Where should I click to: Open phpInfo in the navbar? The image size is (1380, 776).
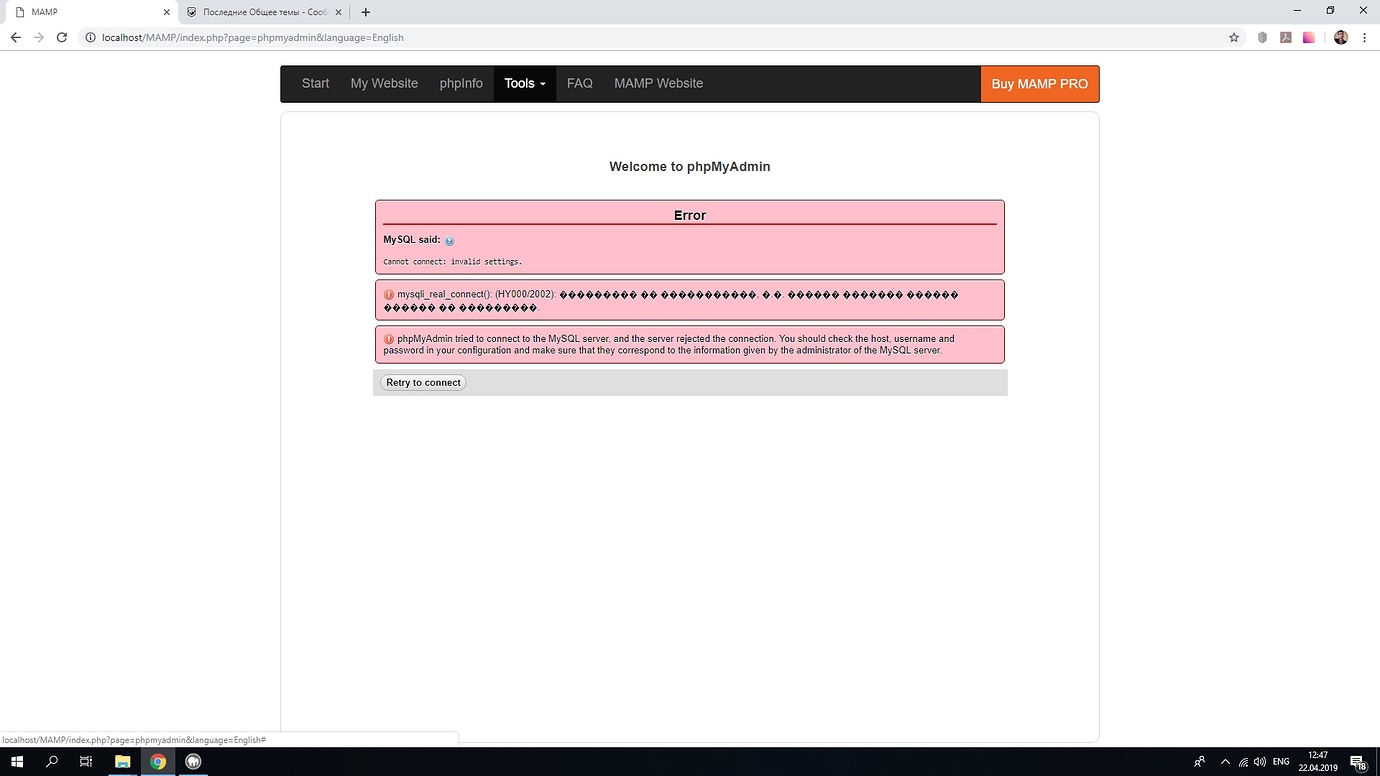pyautogui.click(x=461, y=84)
